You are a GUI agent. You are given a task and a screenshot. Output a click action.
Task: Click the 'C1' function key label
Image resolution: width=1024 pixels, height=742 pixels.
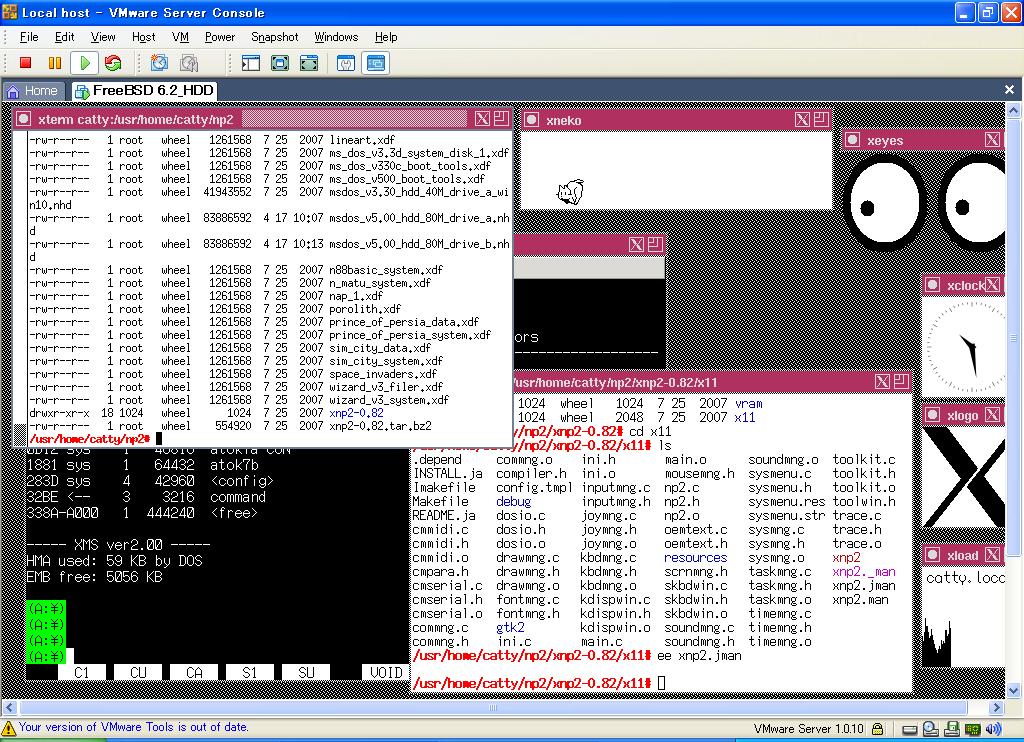coord(82,672)
